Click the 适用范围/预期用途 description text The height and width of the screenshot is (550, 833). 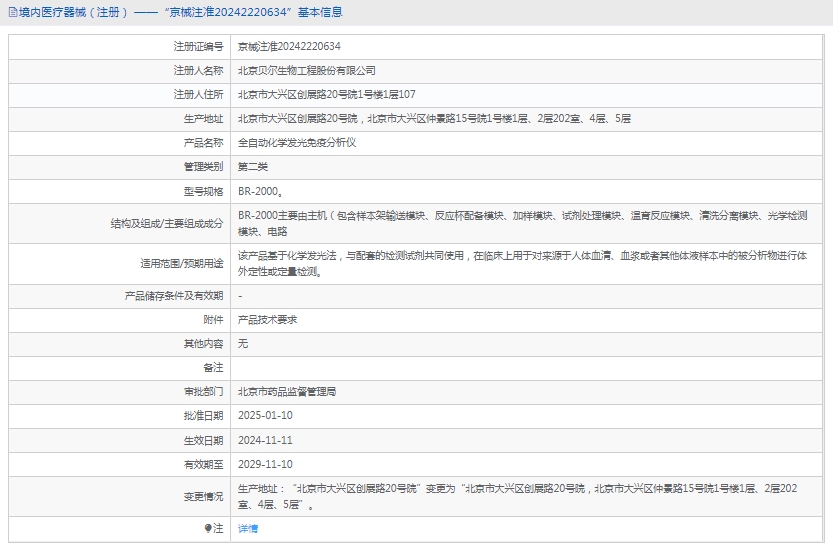522,263
